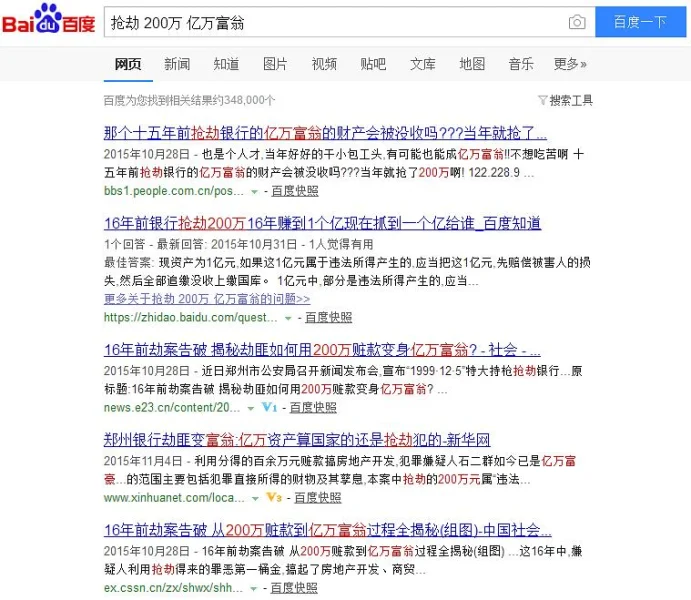691x600 pixels.
Task: Switch to the 新闻 tab
Action: click(x=177, y=64)
